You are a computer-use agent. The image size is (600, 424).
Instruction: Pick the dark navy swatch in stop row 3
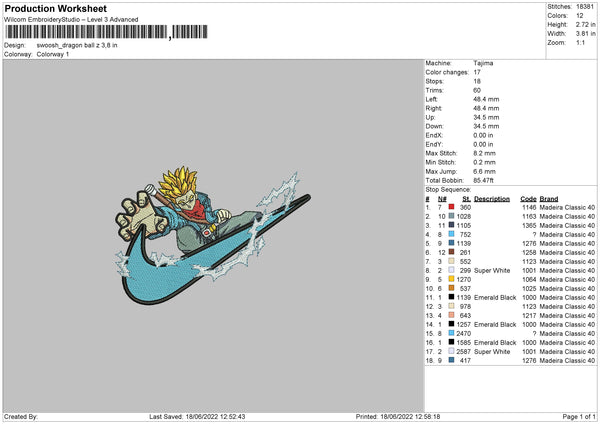click(x=452, y=225)
